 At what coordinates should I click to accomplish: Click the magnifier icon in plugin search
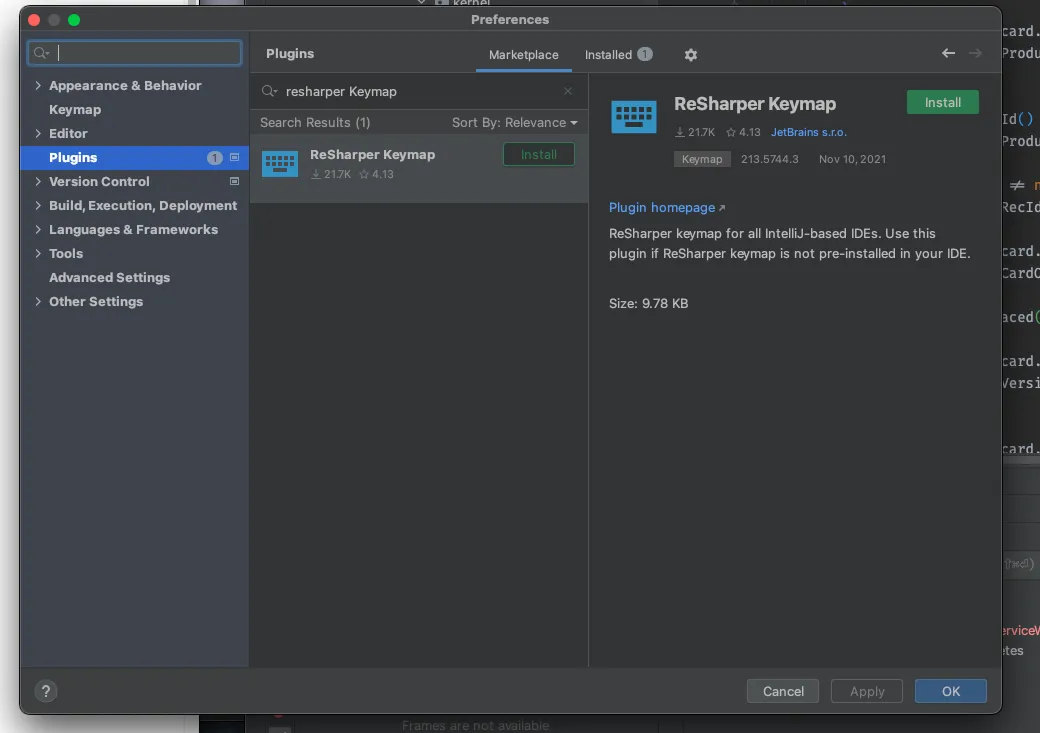pyautogui.click(x=269, y=91)
